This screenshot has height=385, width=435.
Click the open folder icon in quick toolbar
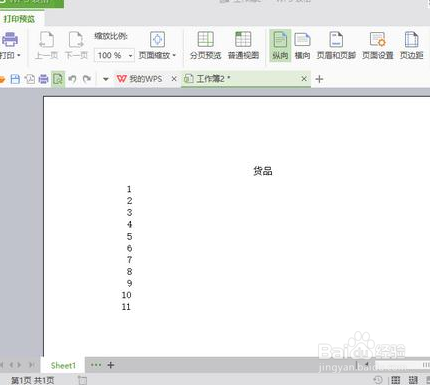pos(2,79)
